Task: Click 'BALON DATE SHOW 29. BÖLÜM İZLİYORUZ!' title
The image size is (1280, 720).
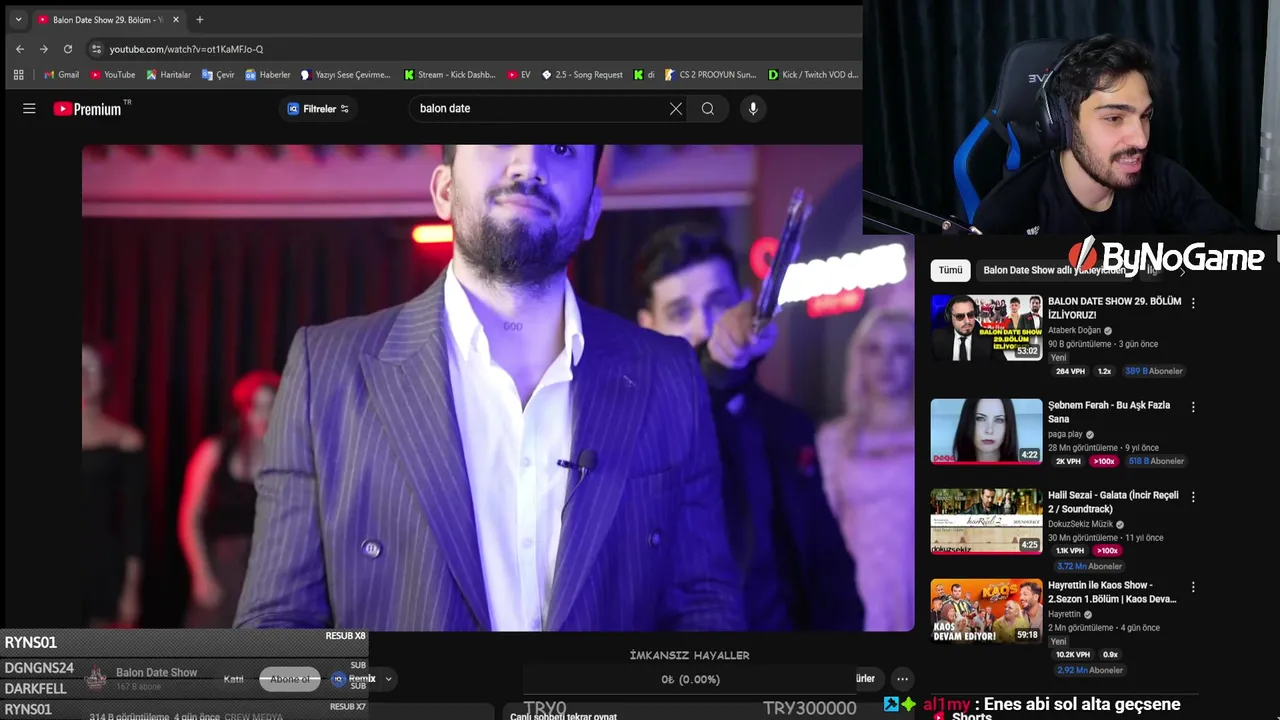Action: [x=1114, y=308]
